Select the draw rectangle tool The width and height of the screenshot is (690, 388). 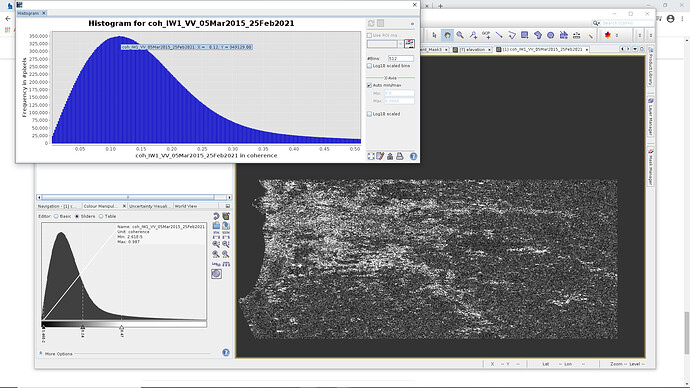[525, 35]
